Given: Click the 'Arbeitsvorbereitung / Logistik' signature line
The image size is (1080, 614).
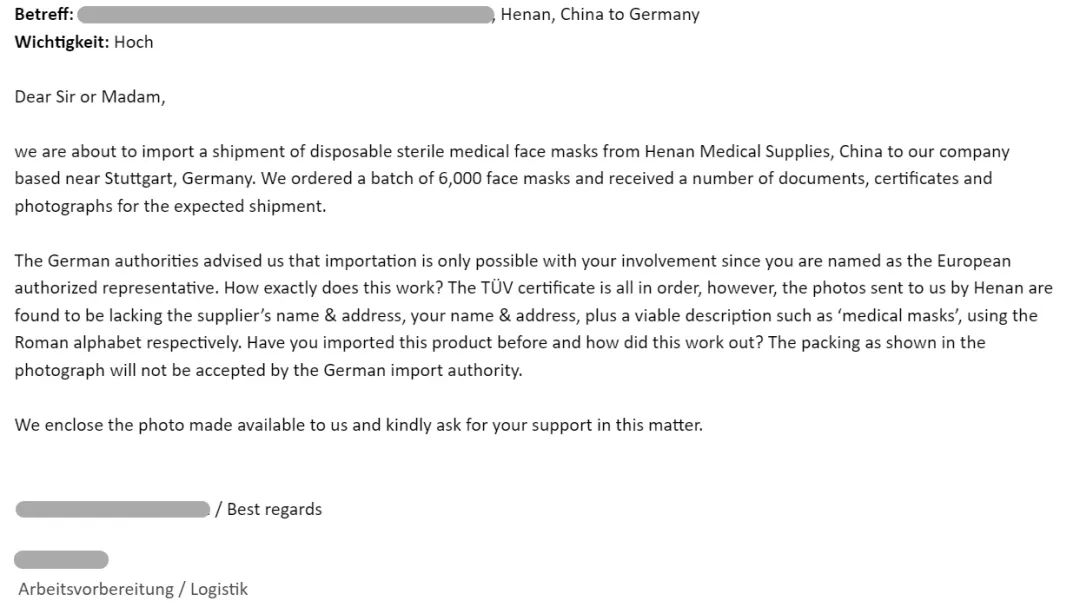Looking at the screenshot, I should coord(133,589).
